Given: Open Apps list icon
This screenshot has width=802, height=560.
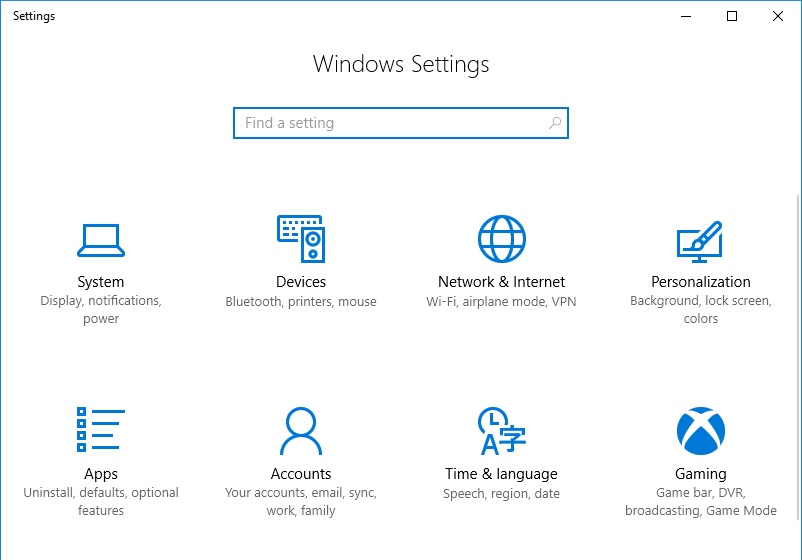Looking at the screenshot, I should 101,430.
